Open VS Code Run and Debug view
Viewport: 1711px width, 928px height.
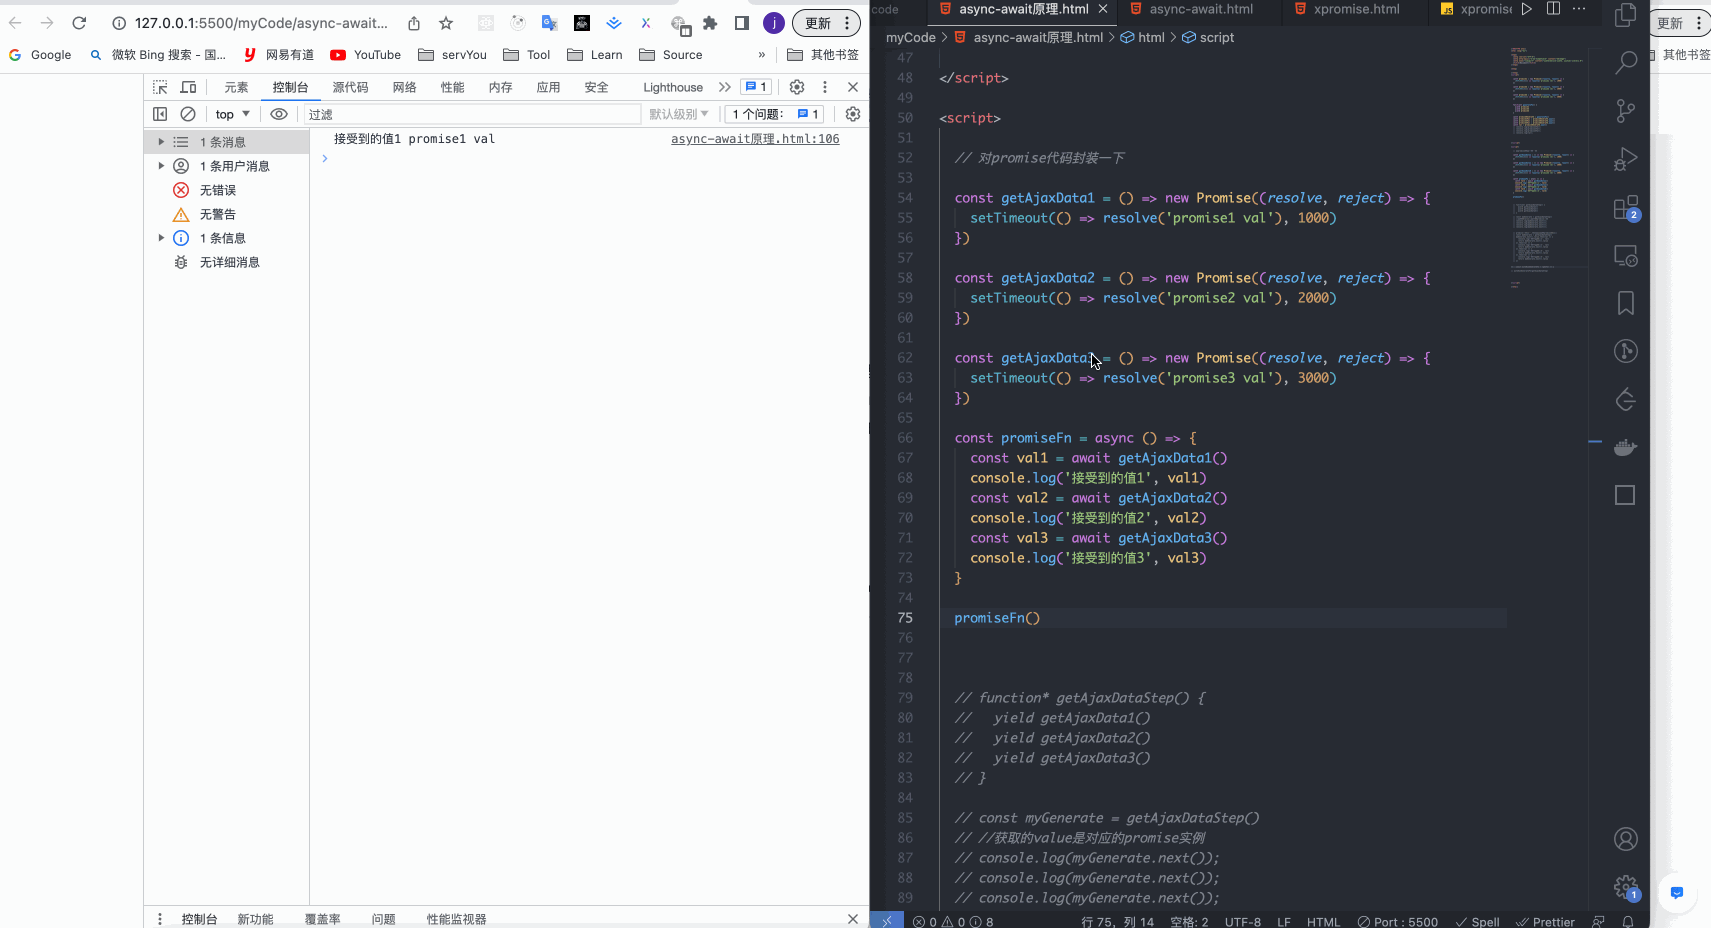pos(1626,159)
